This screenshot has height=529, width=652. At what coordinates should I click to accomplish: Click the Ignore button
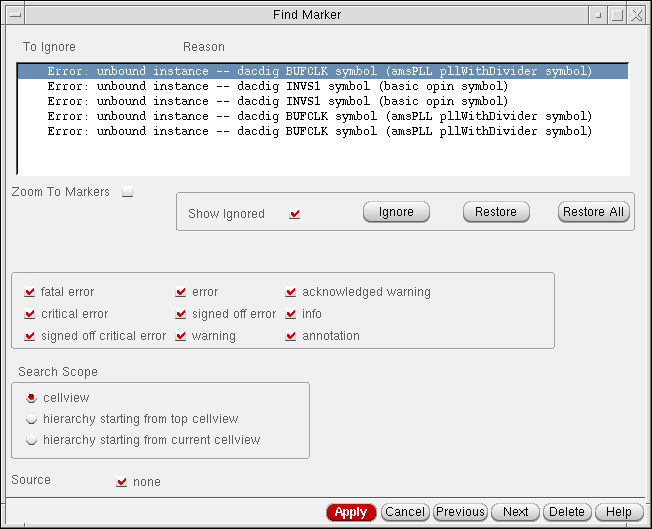click(x=396, y=212)
